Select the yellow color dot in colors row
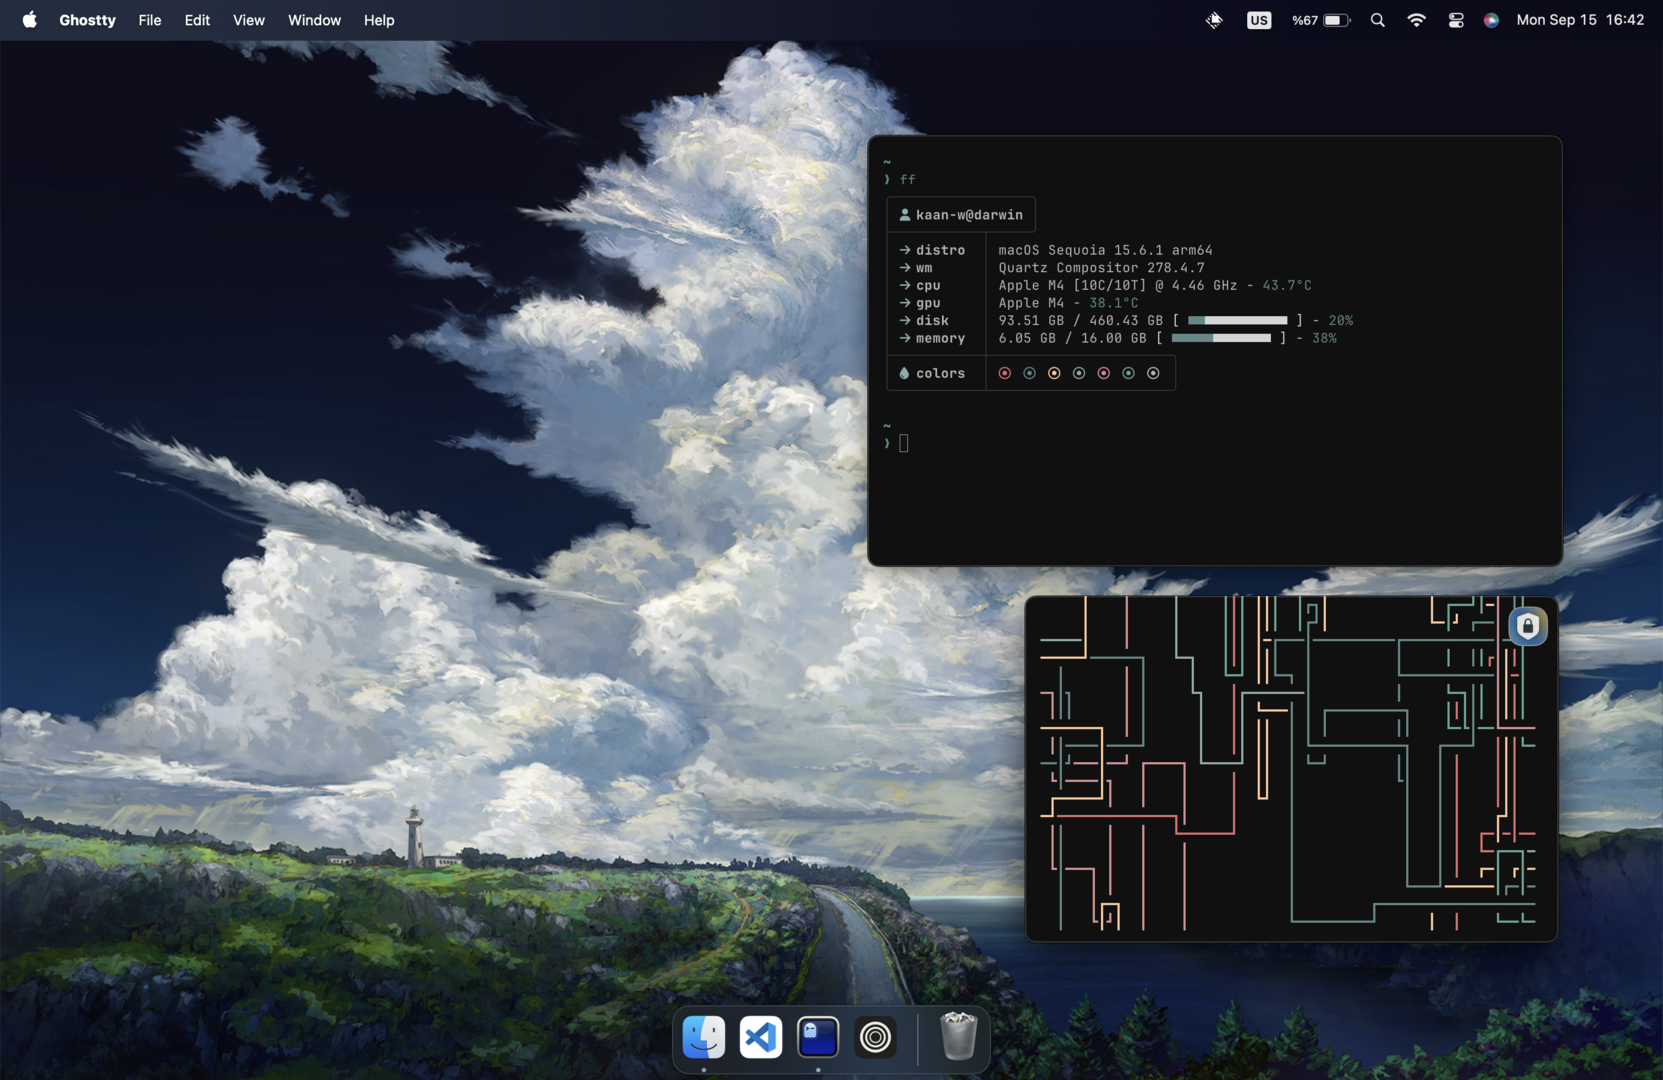 [x=1054, y=373]
